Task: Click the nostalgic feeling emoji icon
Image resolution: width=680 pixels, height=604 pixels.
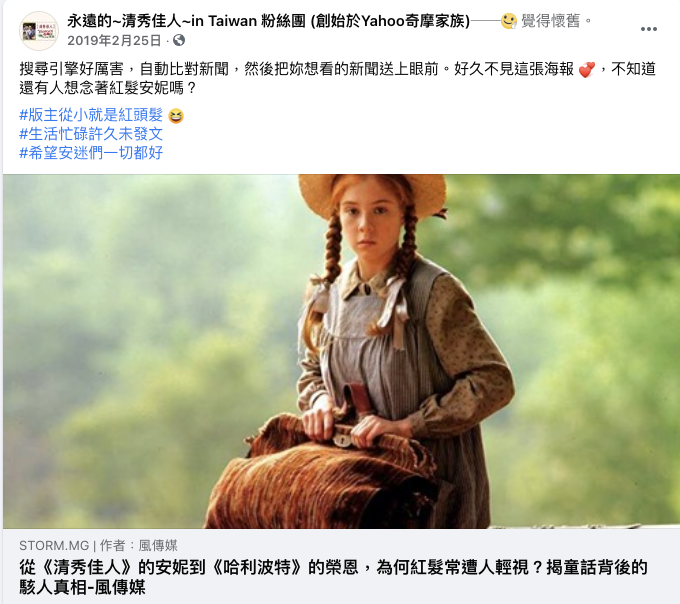Action: tap(508, 20)
